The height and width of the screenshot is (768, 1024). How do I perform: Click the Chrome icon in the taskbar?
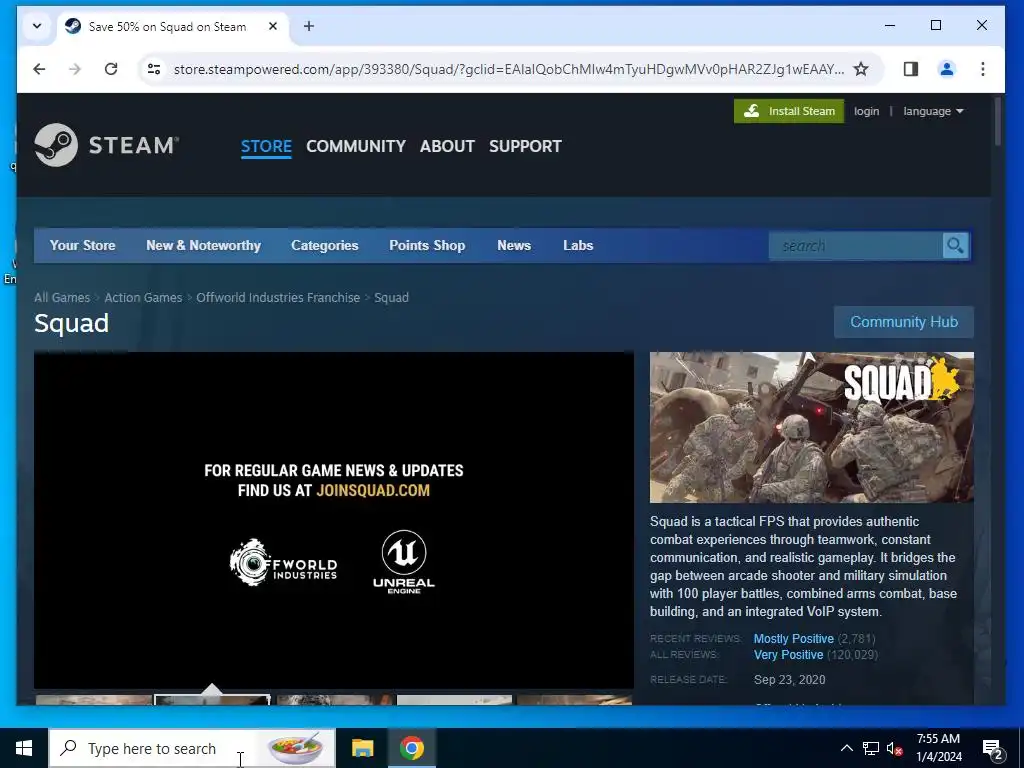tap(411, 748)
